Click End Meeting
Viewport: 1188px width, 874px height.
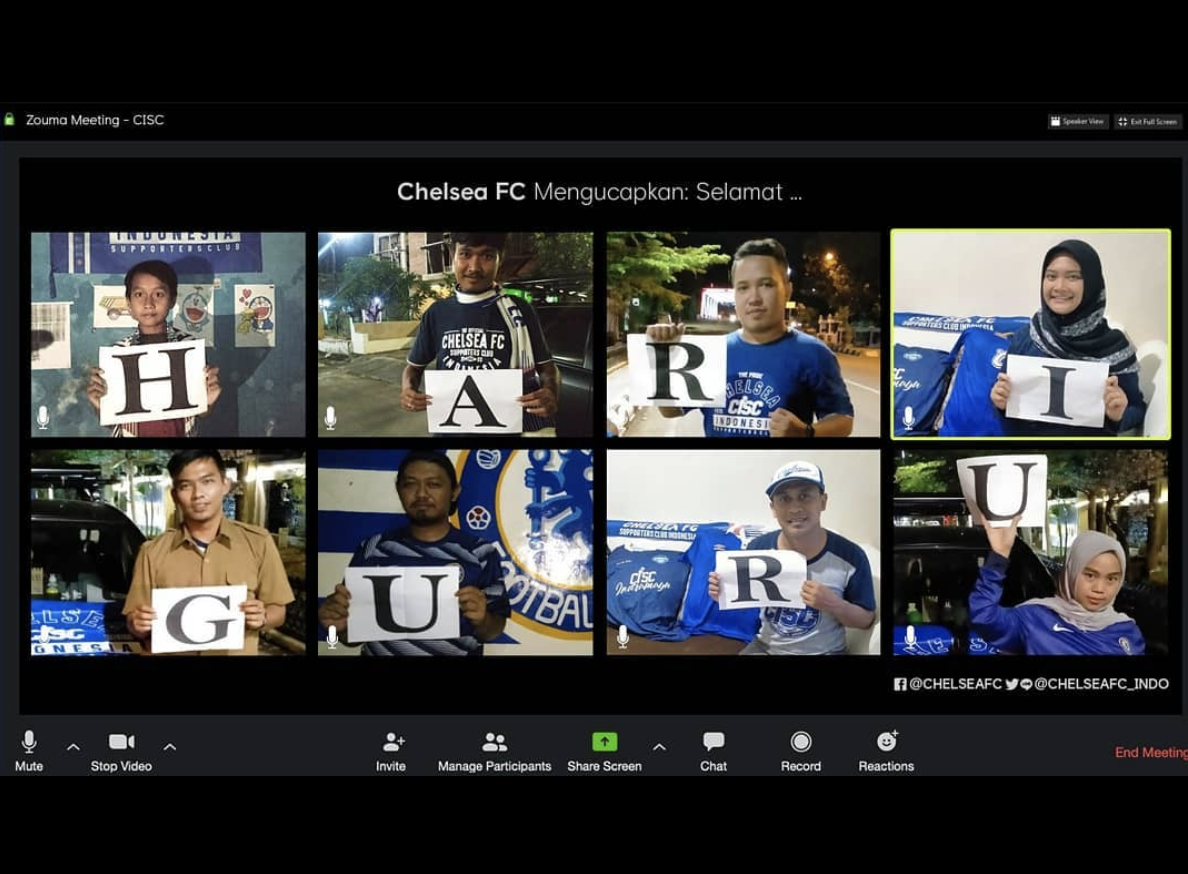click(x=1150, y=753)
